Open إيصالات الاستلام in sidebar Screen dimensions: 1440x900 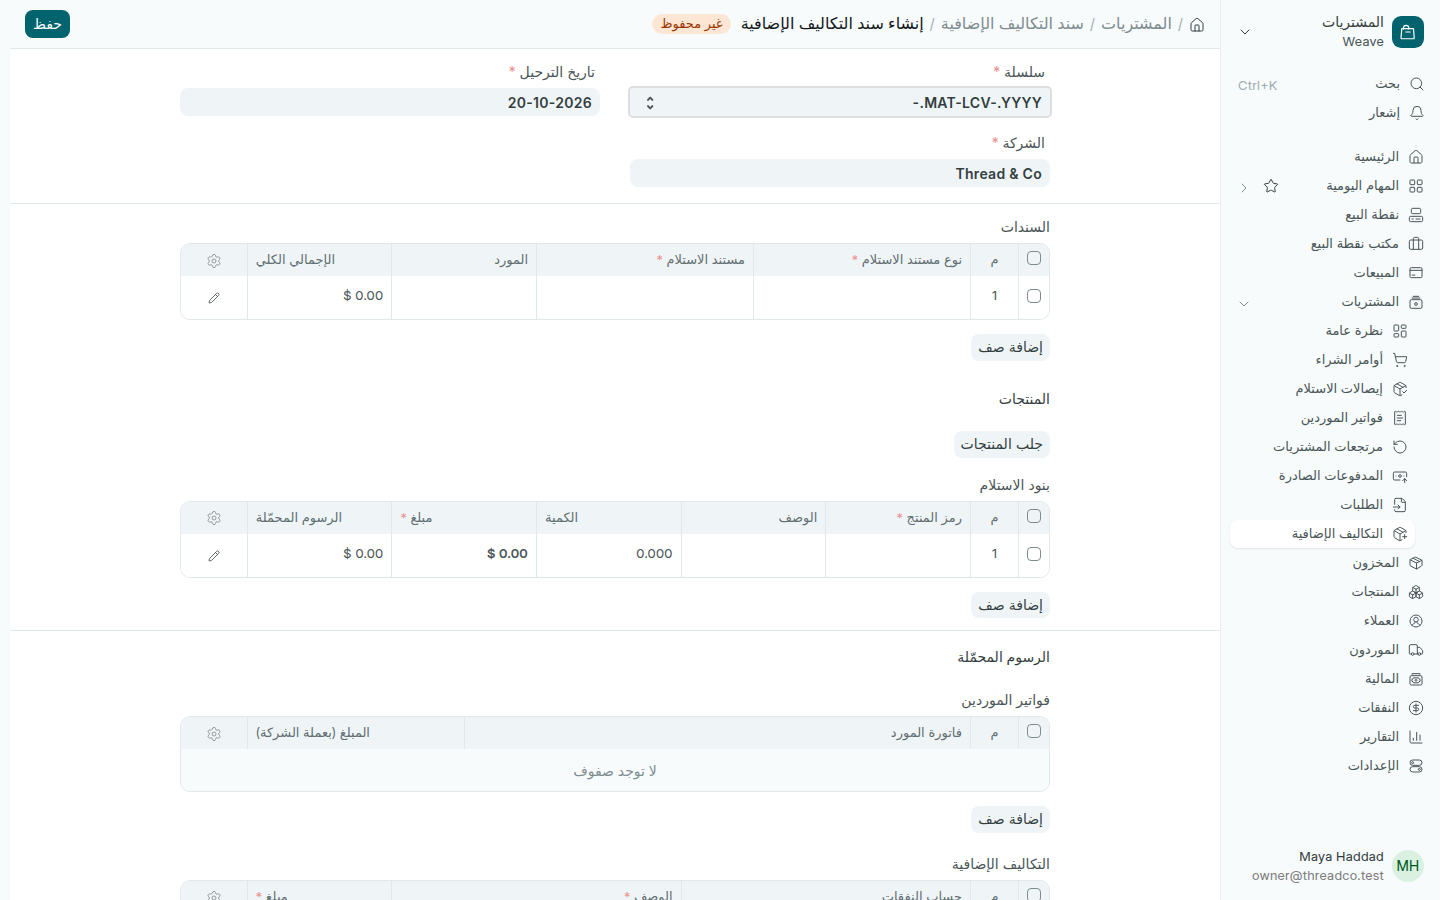point(1322,389)
